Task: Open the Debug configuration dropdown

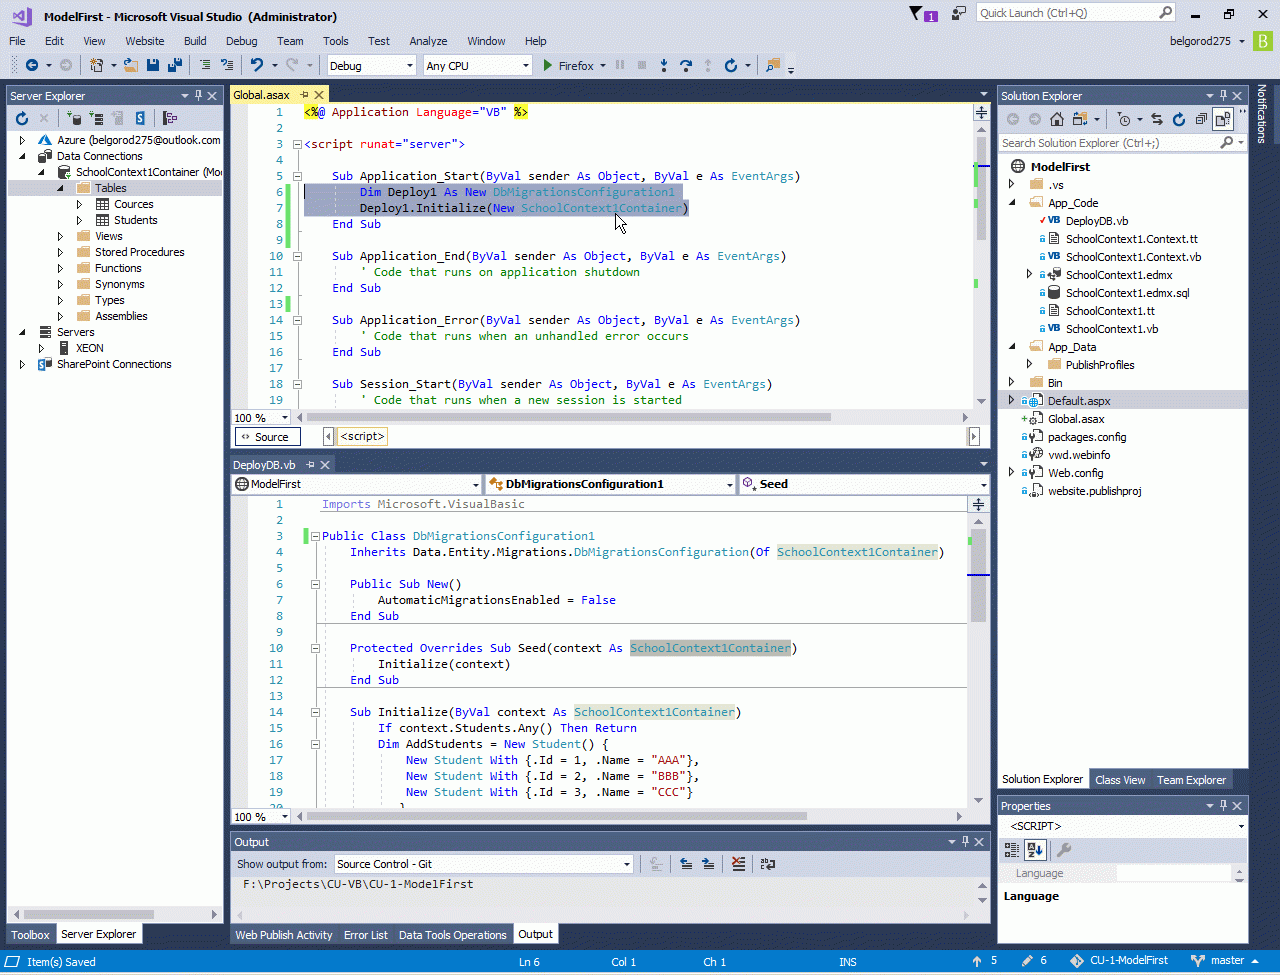Action: (371, 65)
